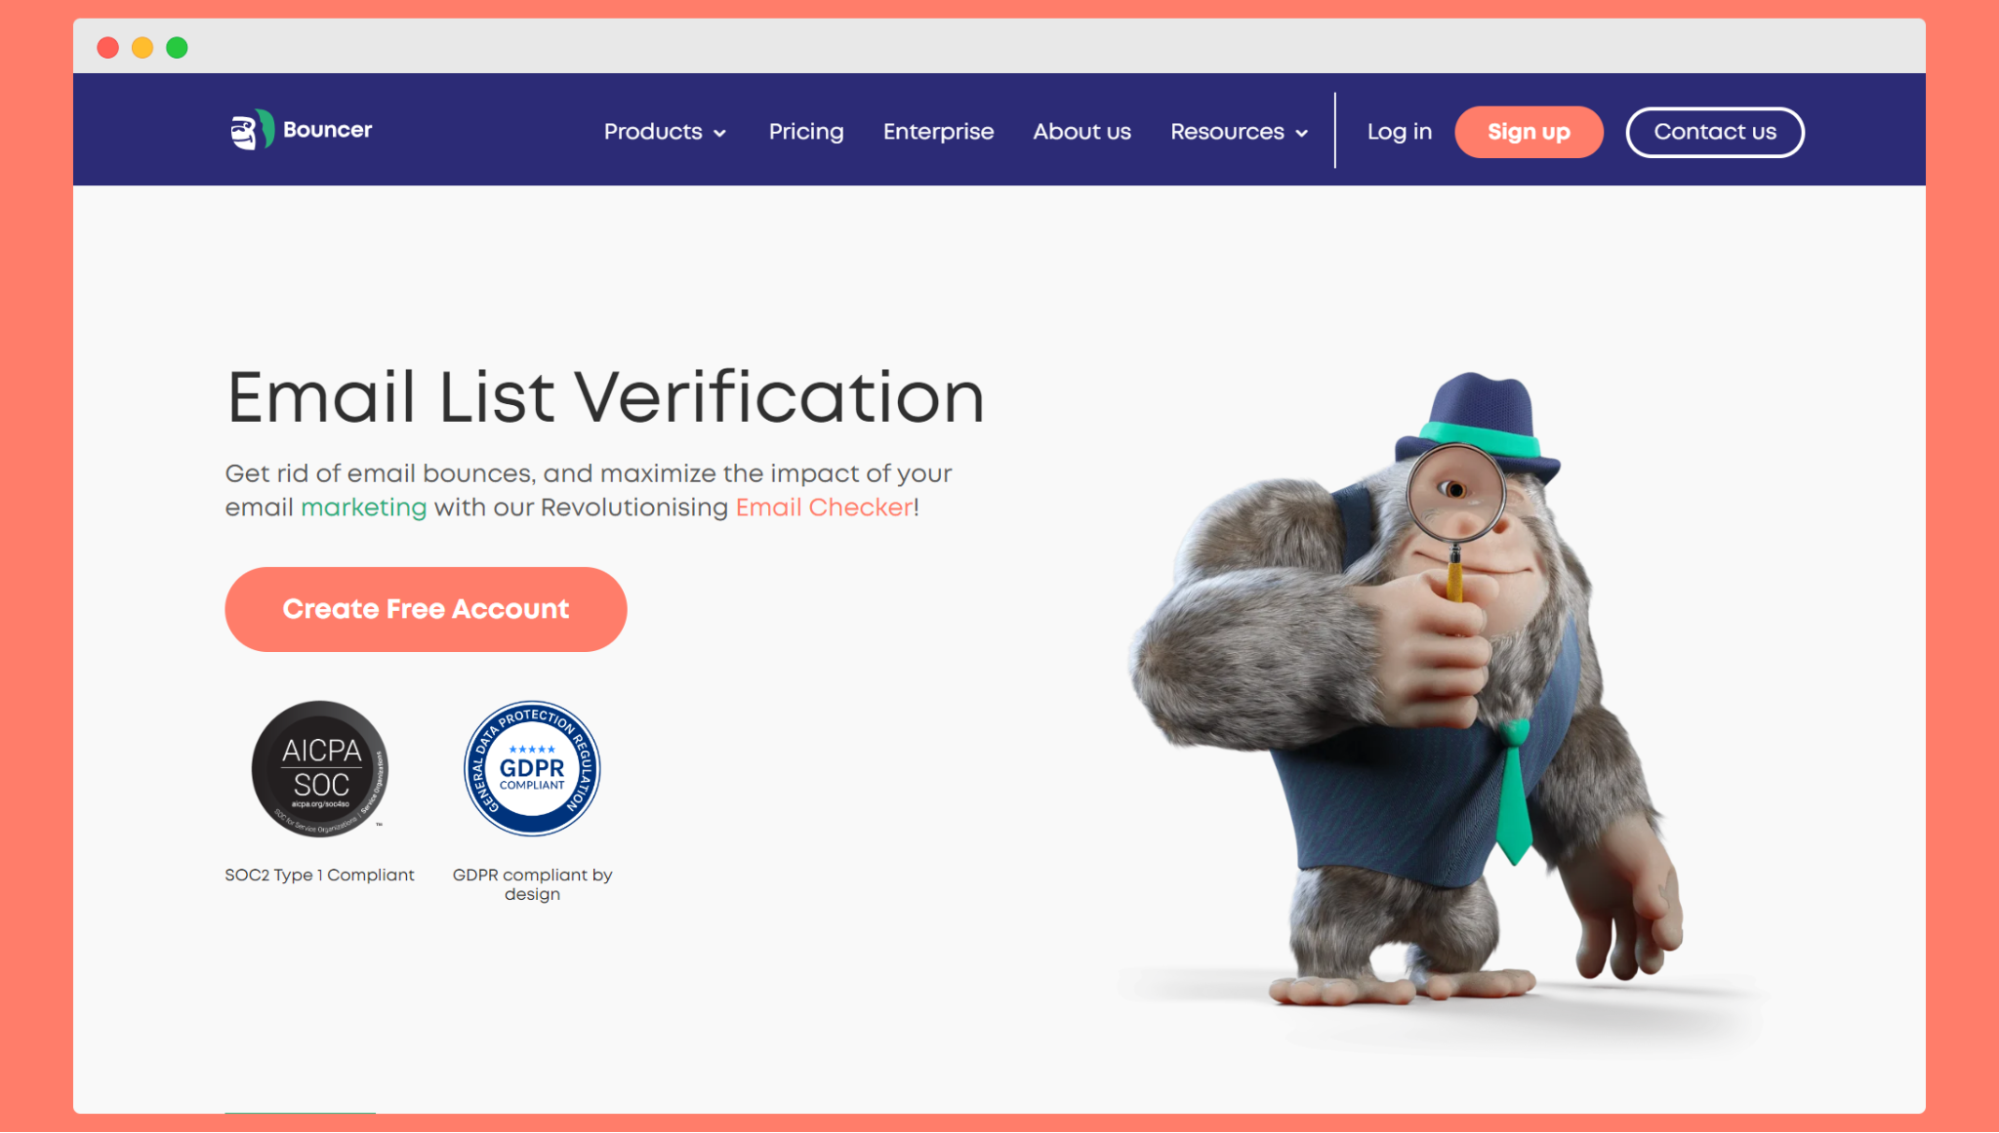Screen dimensions: 1999x1133
Task: Open the Pricing menu item
Action: [806, 132]
